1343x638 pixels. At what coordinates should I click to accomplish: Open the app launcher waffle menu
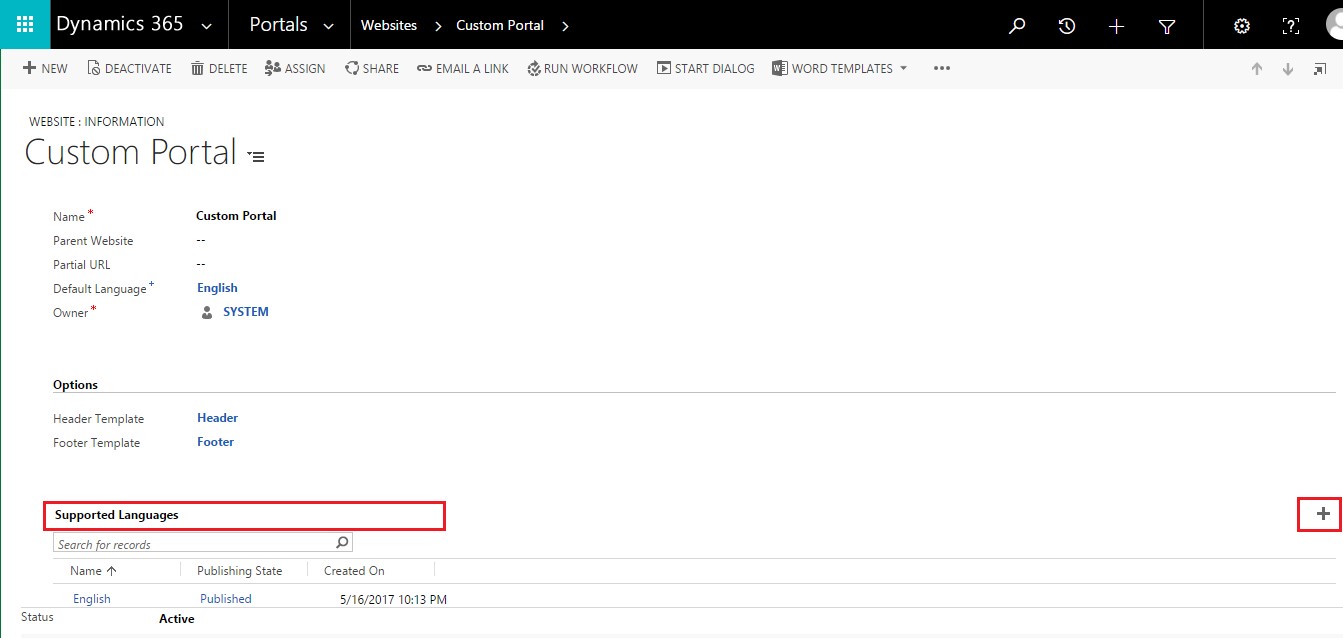(25, 25)
